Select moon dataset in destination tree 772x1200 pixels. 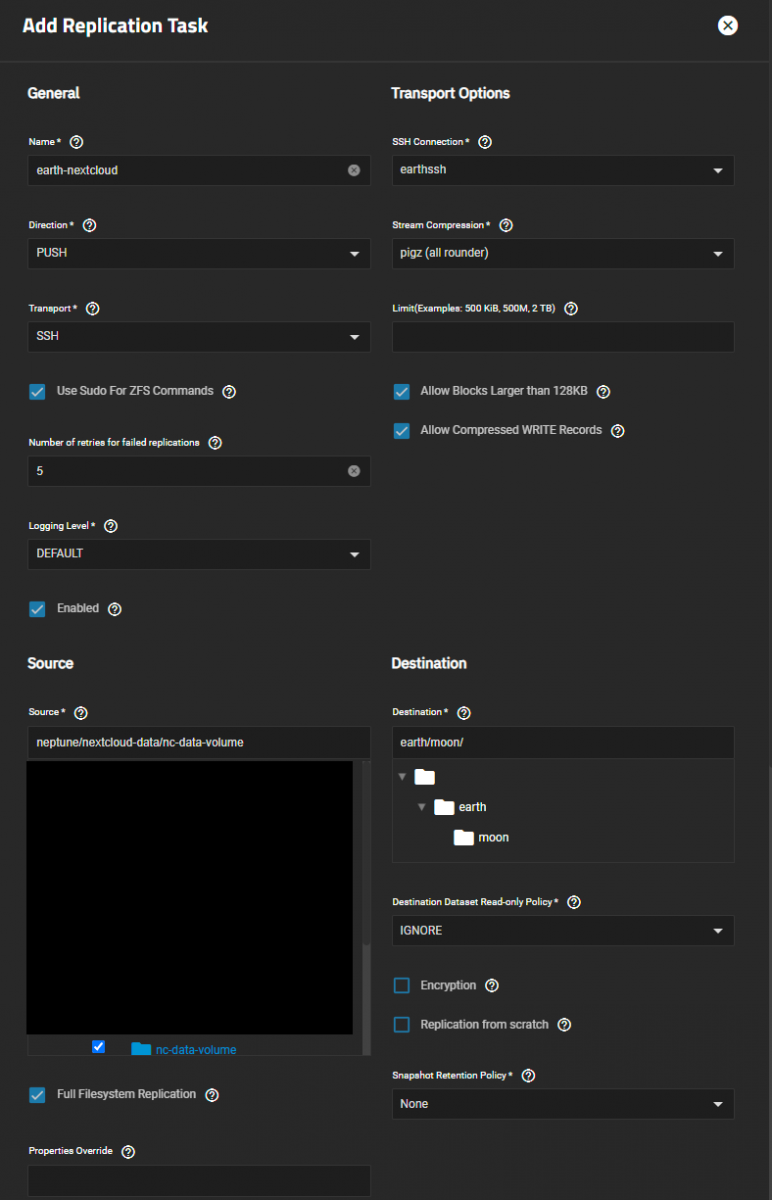pos(493,838)
